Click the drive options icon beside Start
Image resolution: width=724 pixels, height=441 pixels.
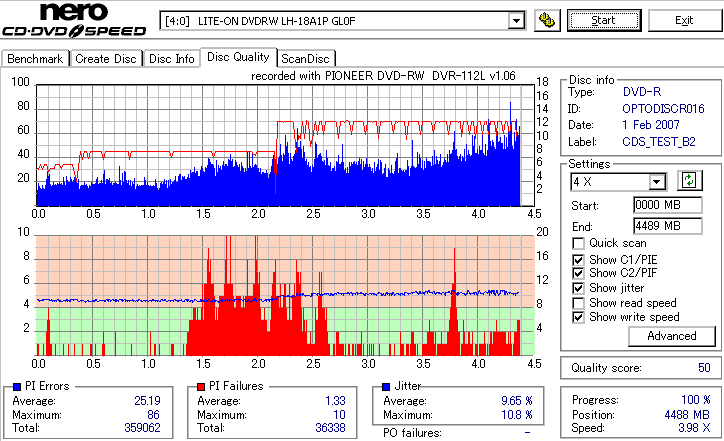click(547, 21)
